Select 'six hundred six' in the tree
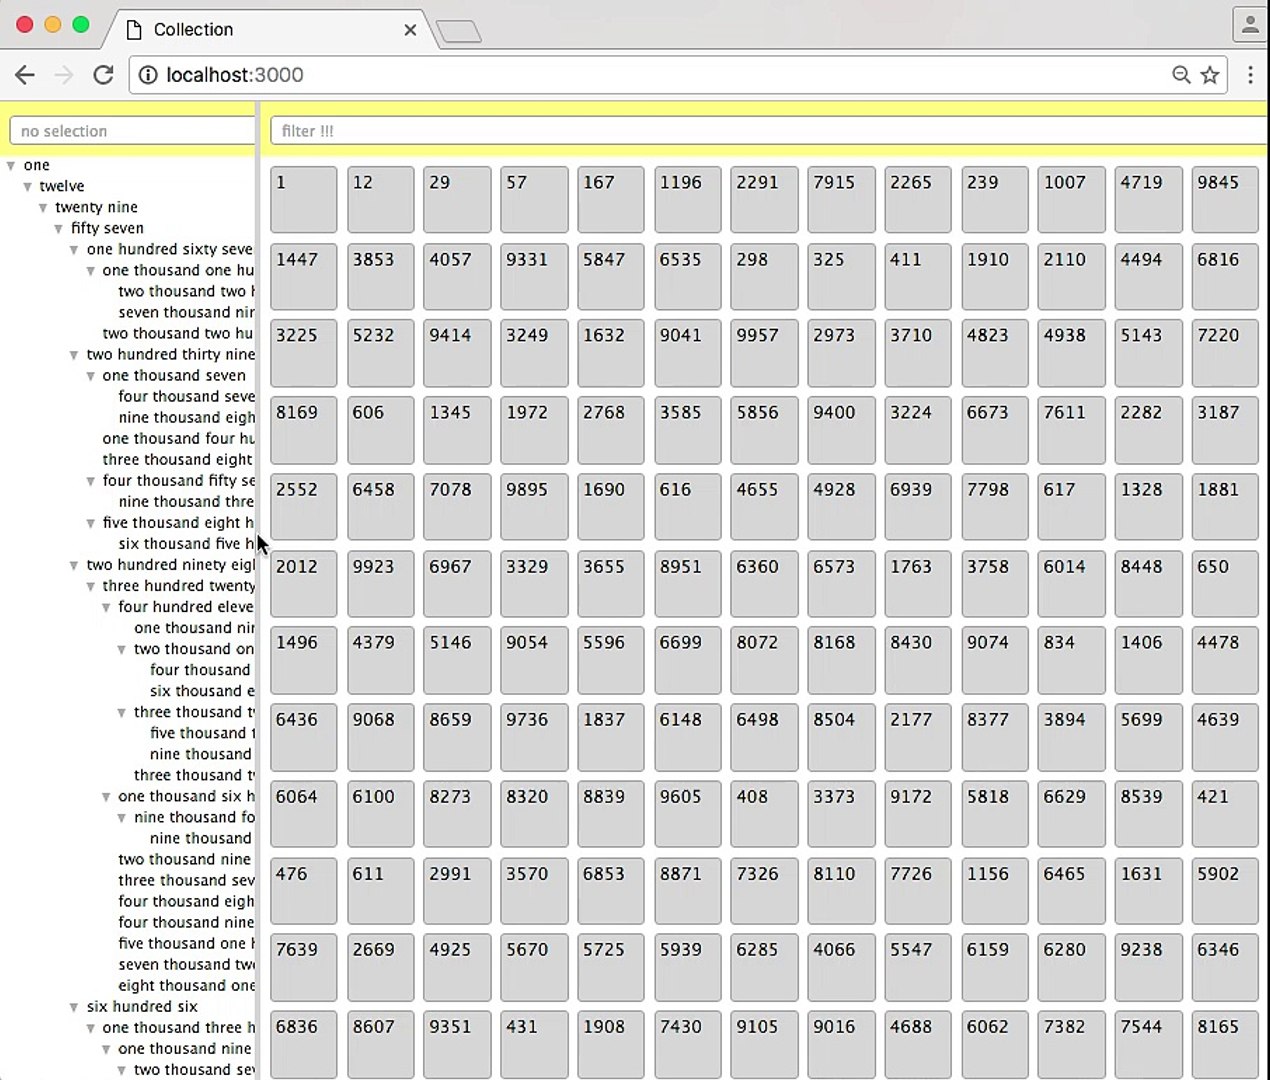The image size is (1270, 1080). click(142, 1006)
